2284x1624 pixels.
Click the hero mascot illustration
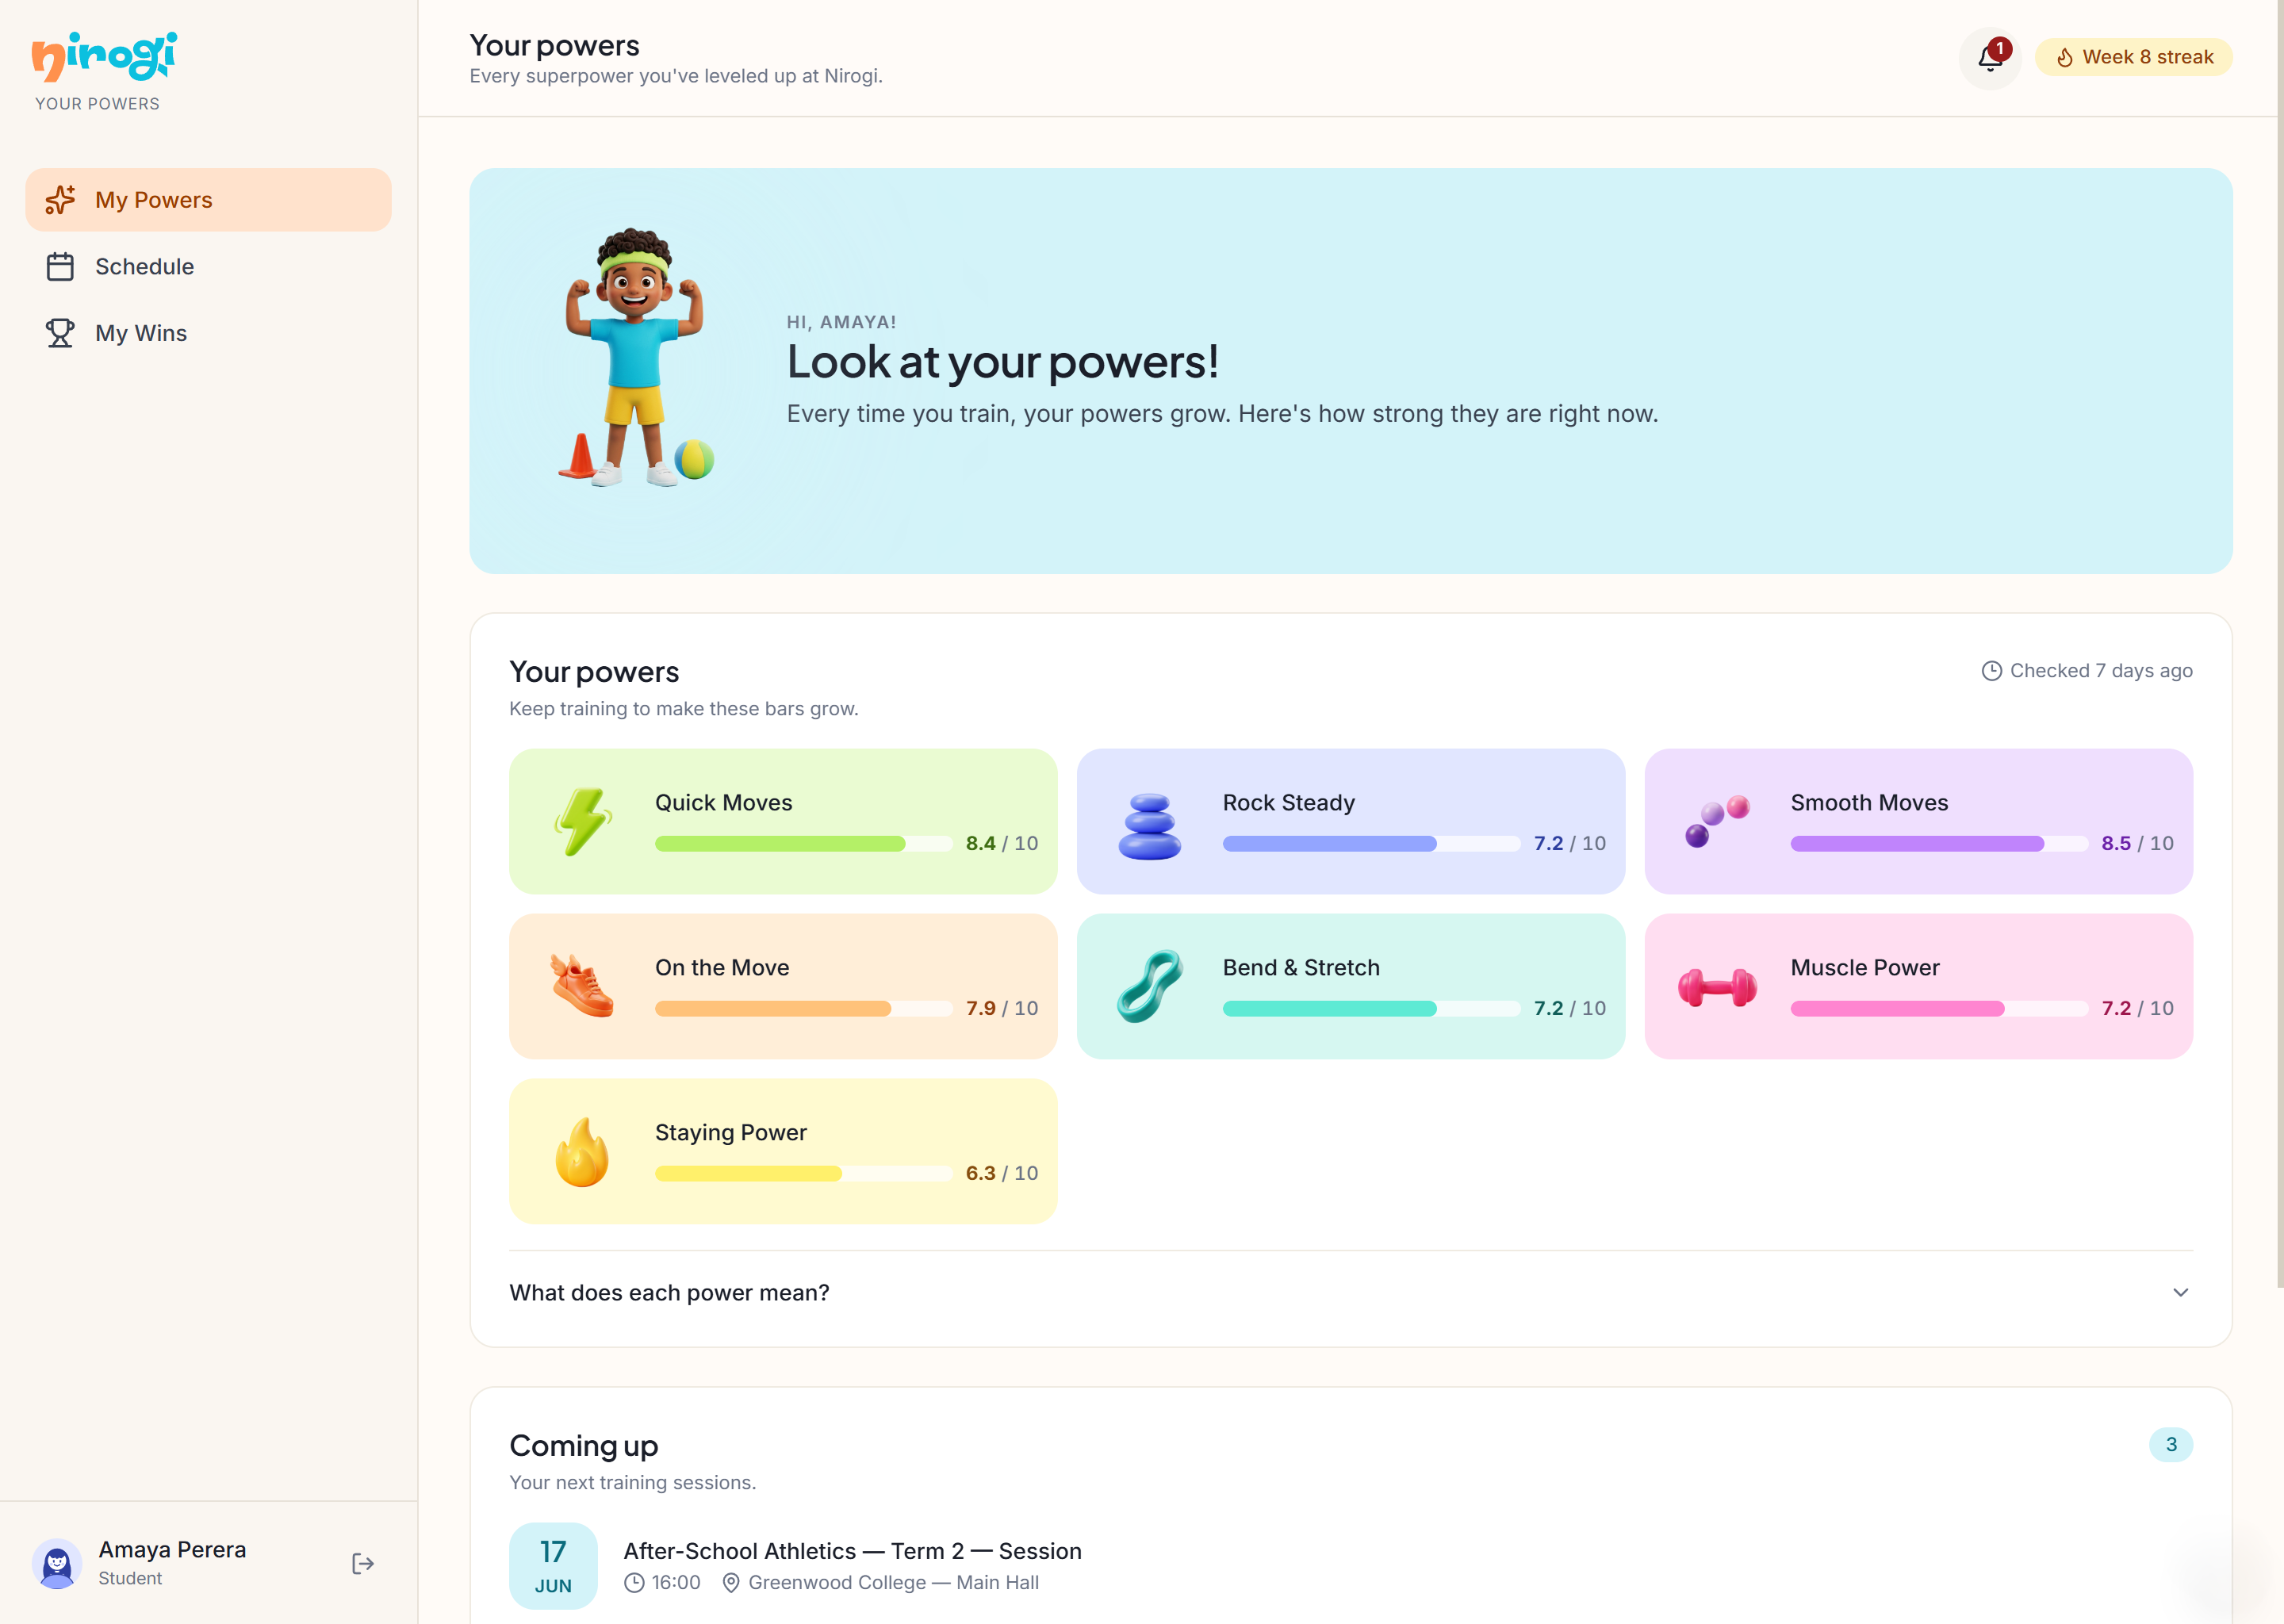(636, 357)
